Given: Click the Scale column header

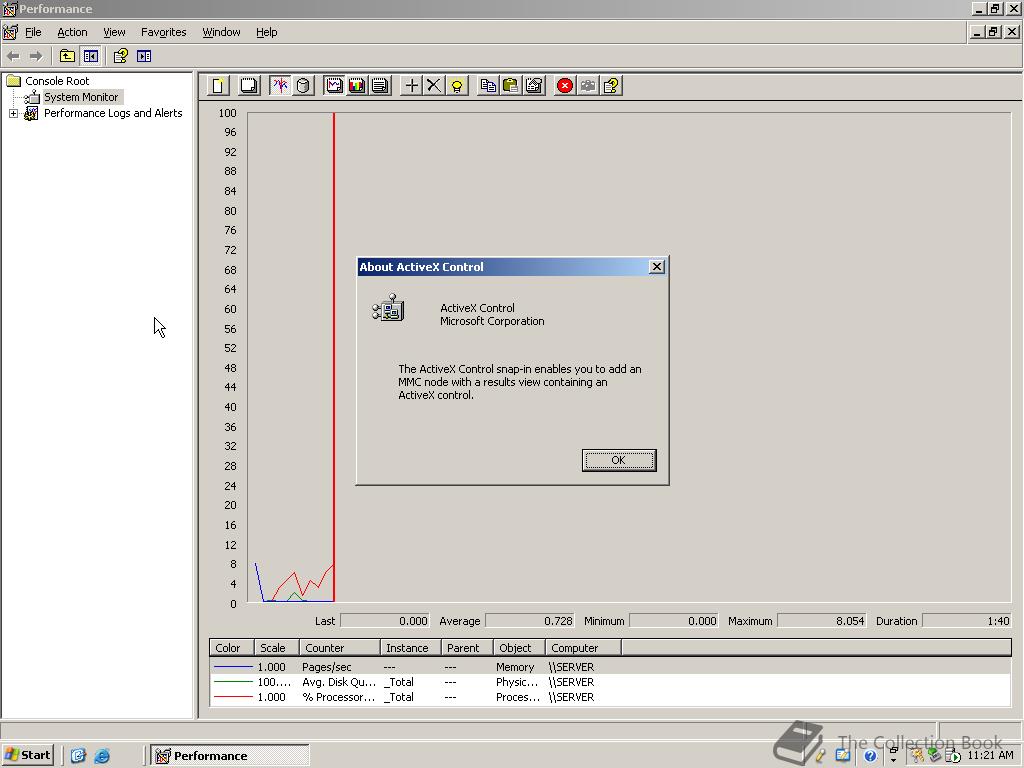Looking at the screenshot, I should click(x=277, y=648).
